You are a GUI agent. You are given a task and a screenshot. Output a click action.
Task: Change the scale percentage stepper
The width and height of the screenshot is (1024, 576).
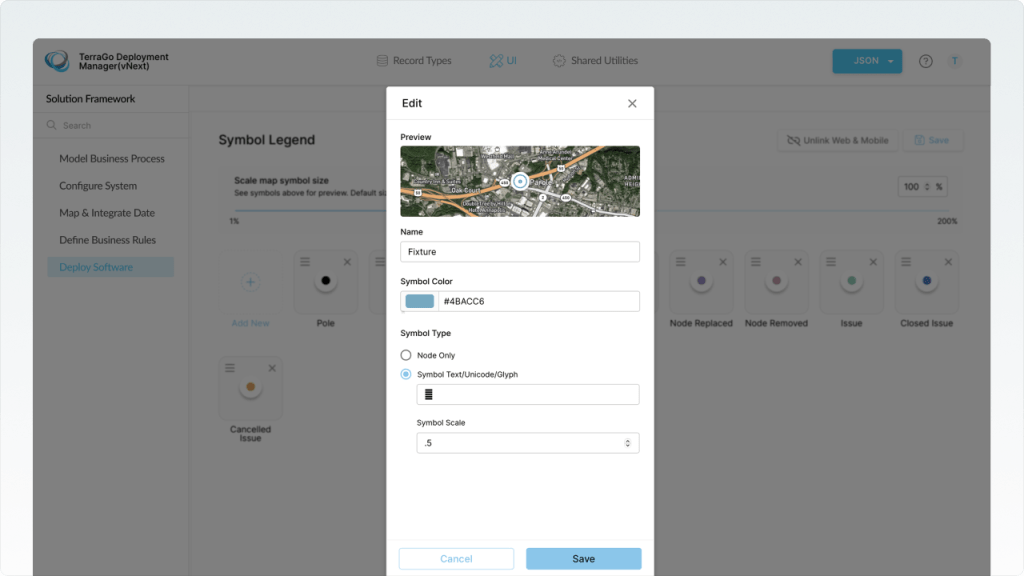click(926, 187)
